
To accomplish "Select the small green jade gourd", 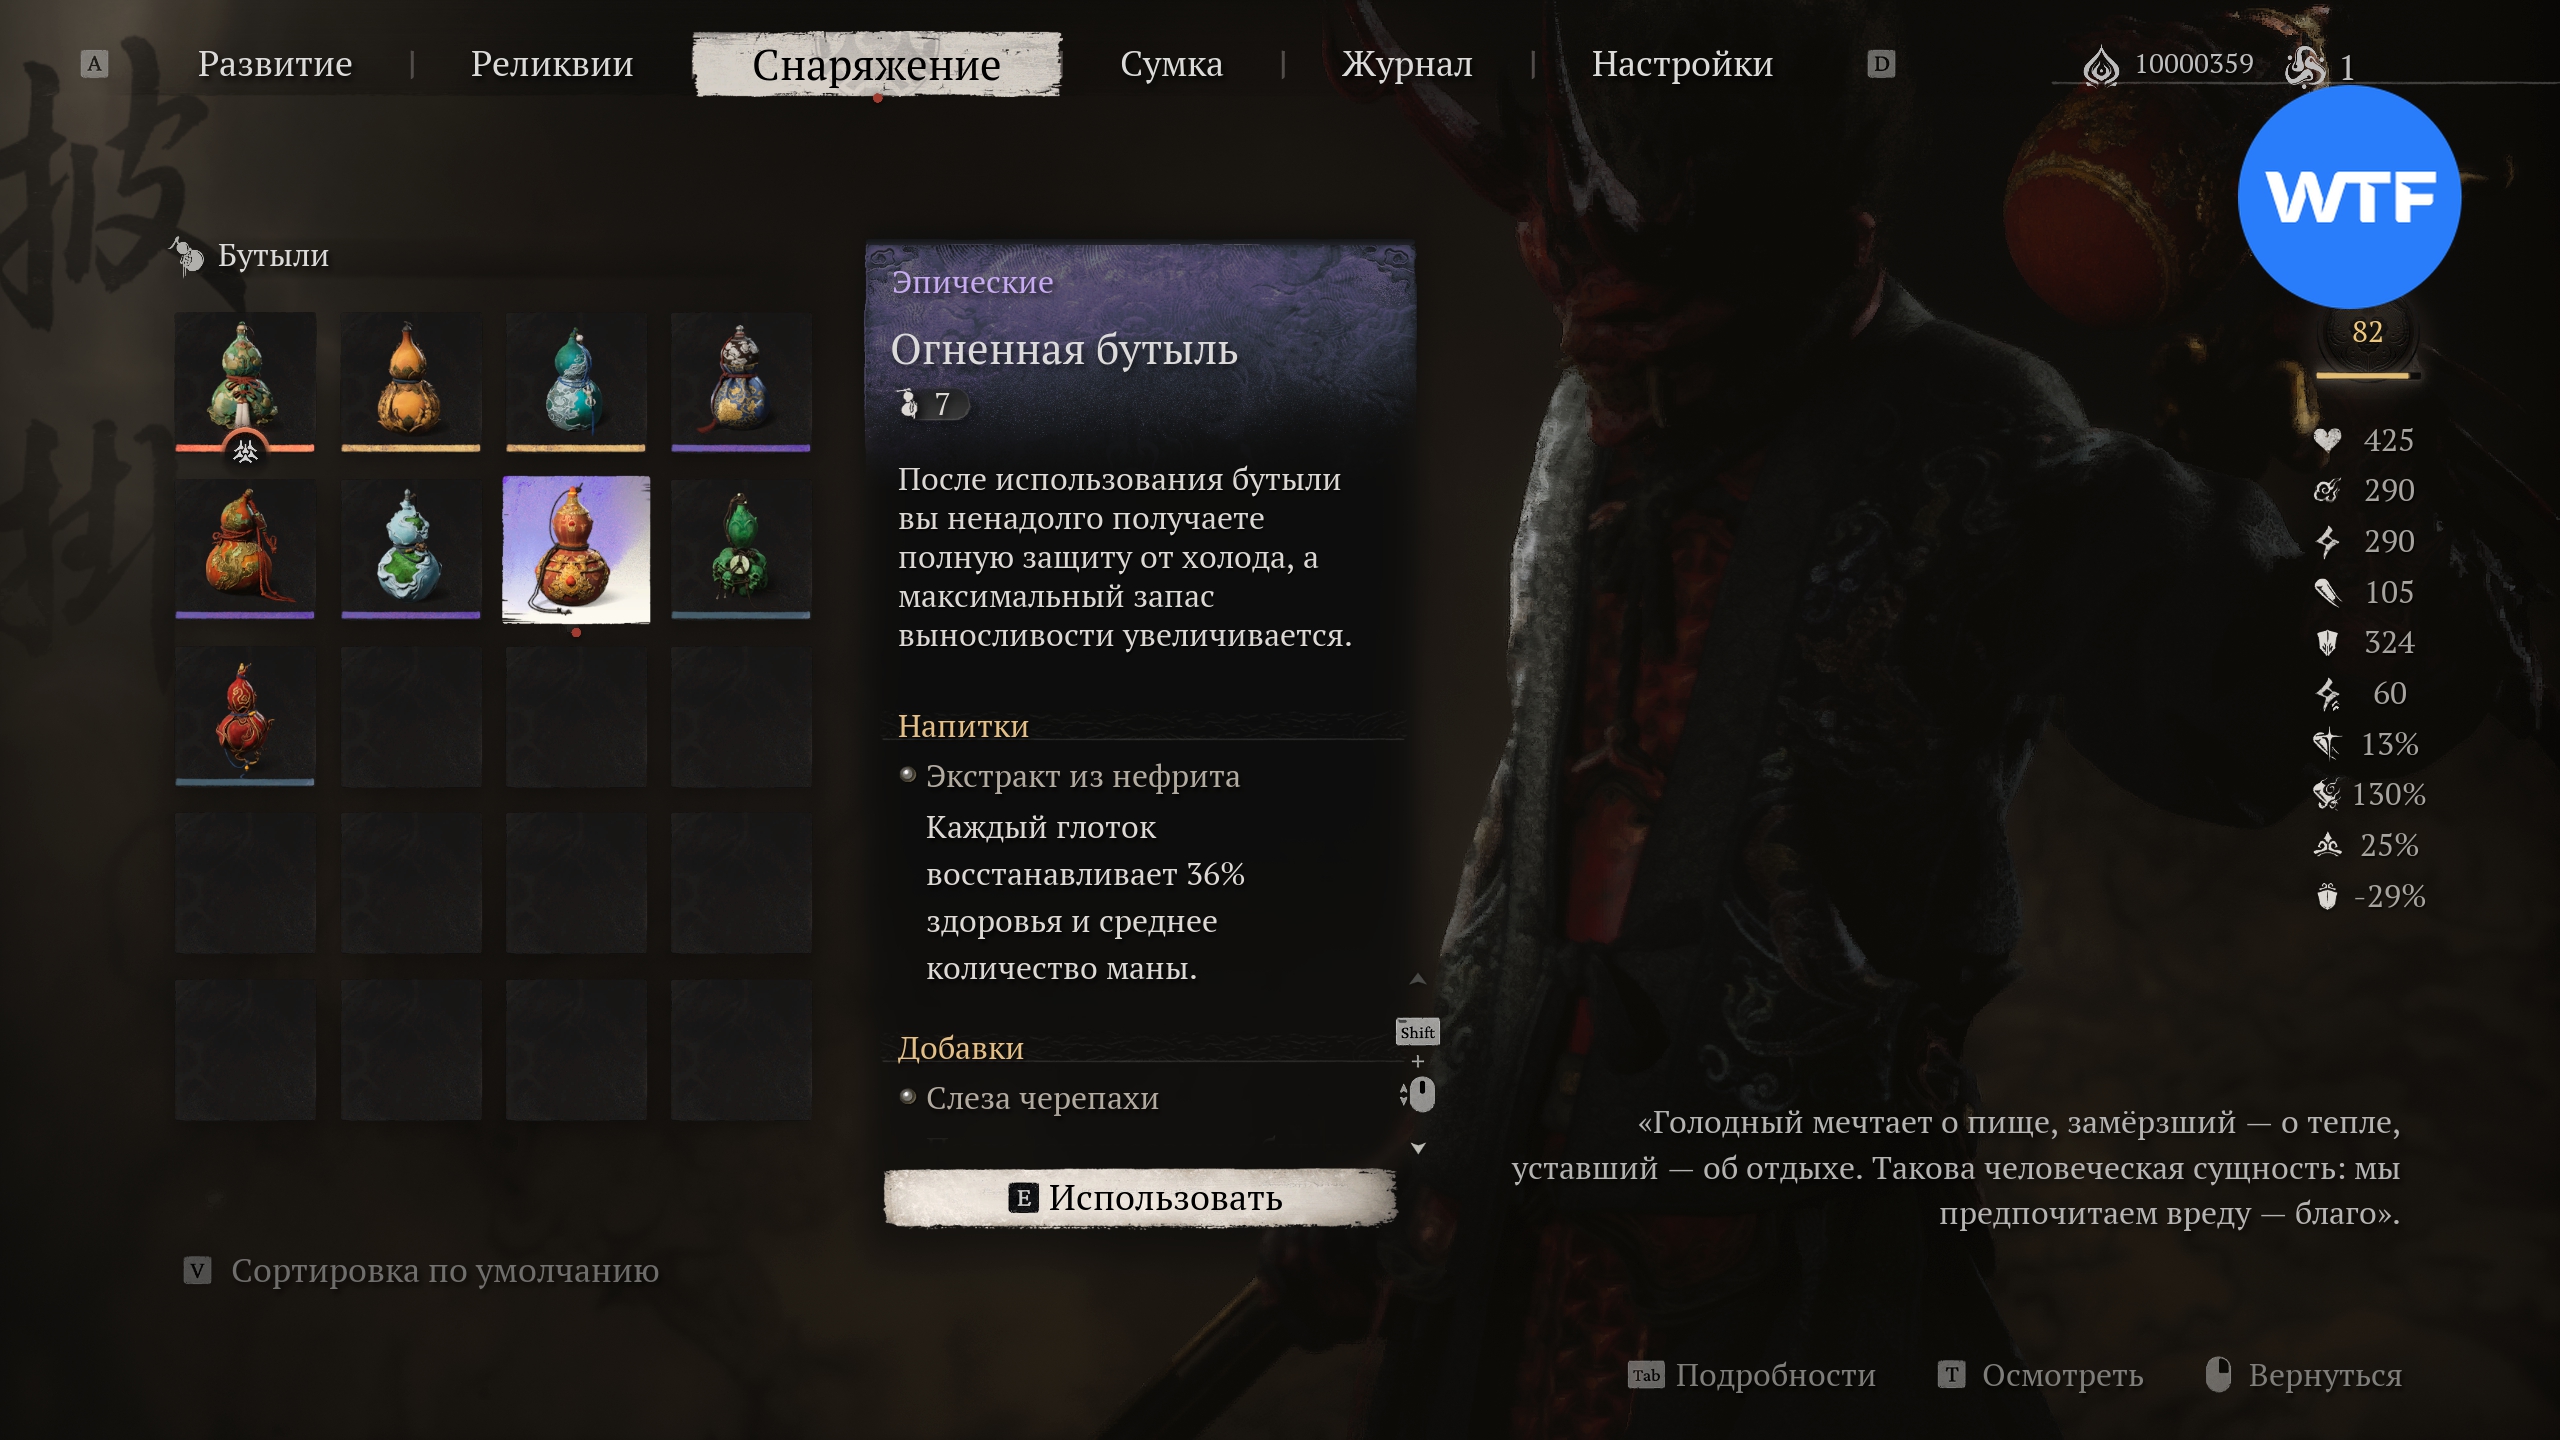I will coord(741,549).
